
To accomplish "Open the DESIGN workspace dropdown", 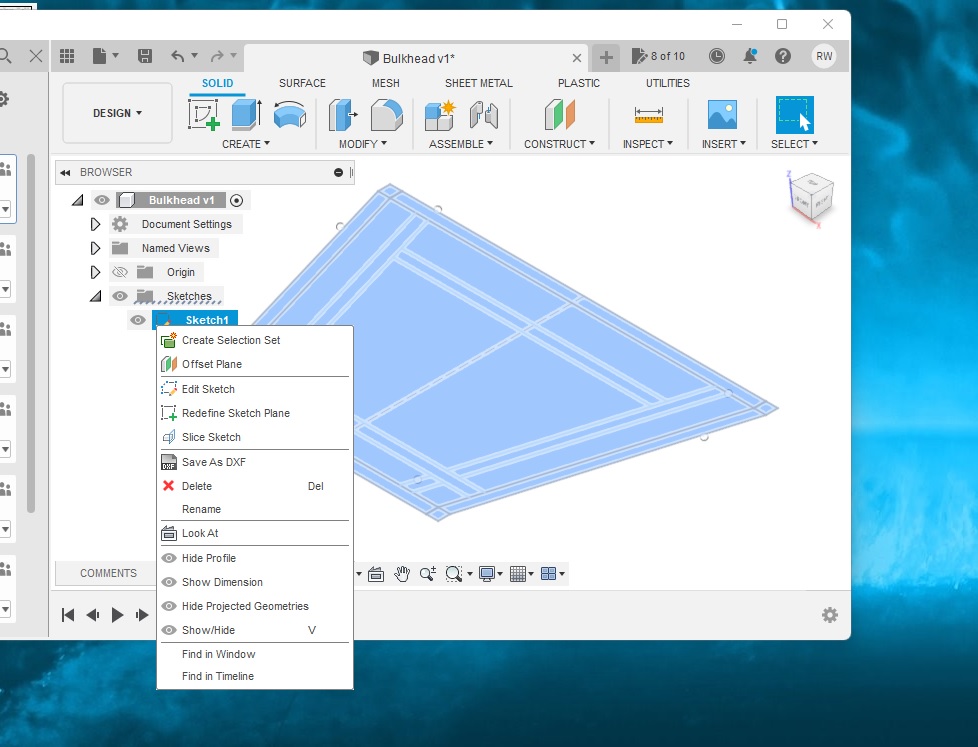I will (x=117, y=113).
